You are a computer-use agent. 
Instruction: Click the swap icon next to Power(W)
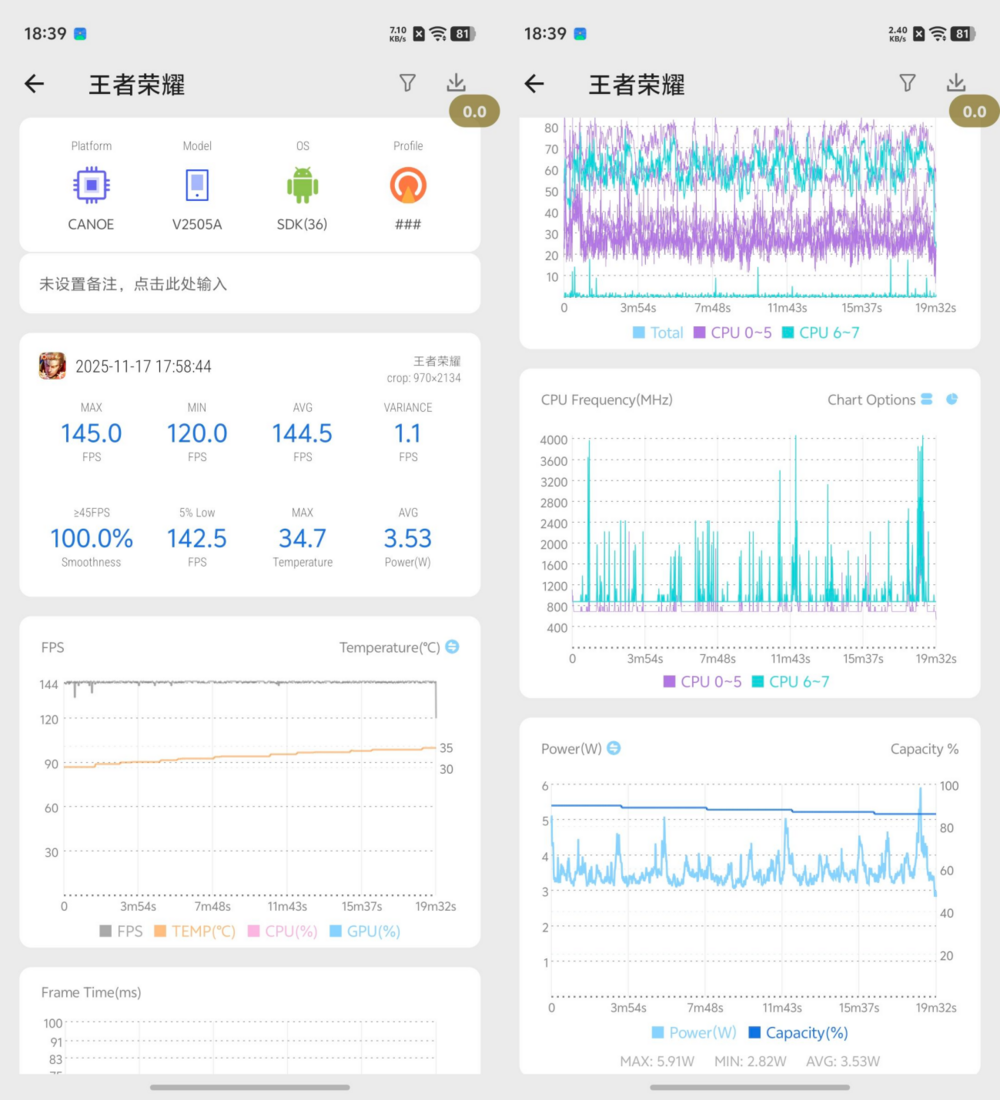(614, 748)
